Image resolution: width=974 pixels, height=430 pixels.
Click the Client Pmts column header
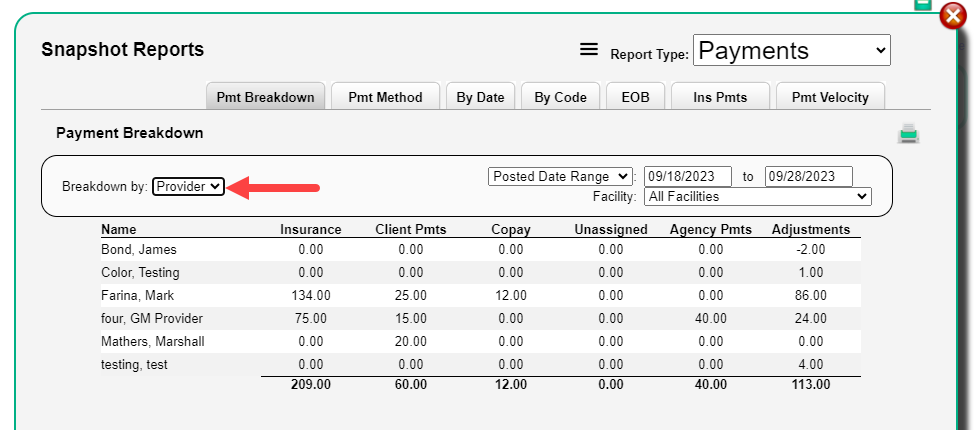coord(411,229)
